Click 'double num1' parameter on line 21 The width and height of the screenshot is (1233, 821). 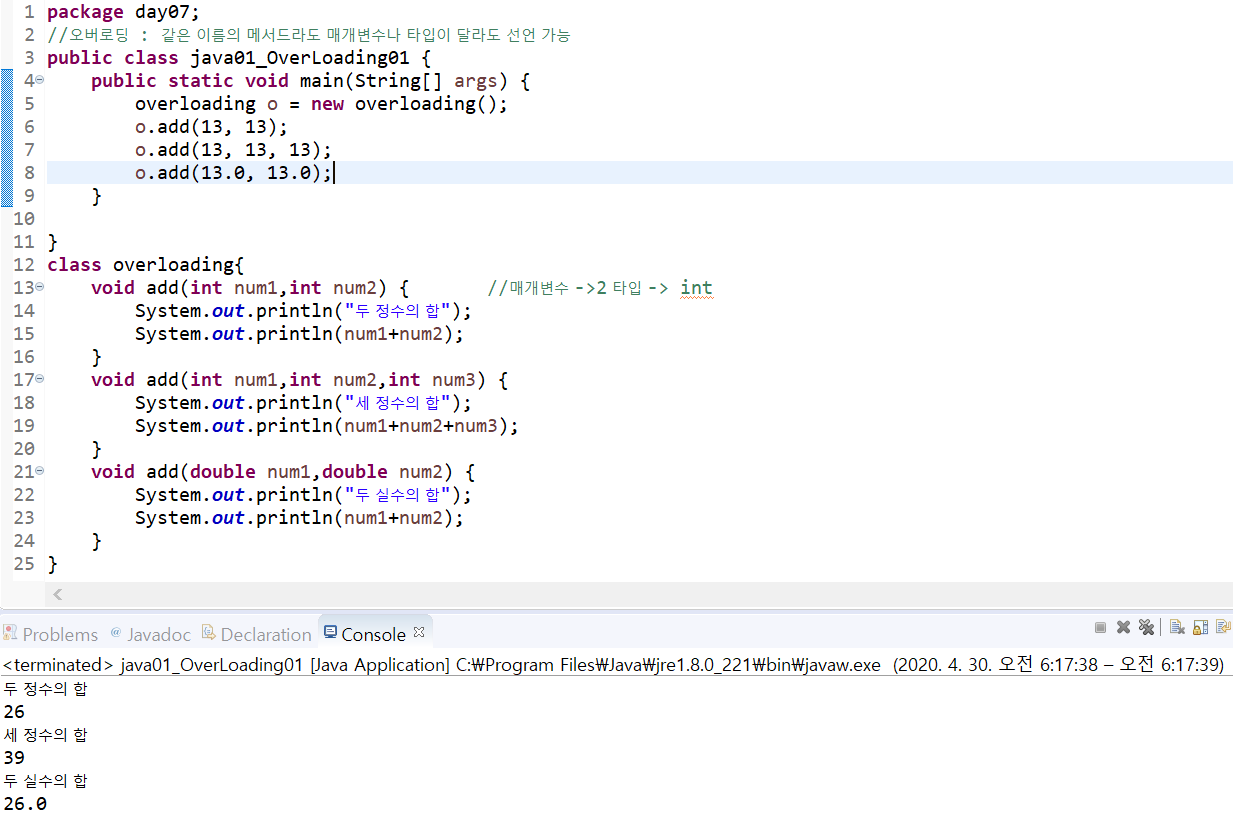pos(250,472)
